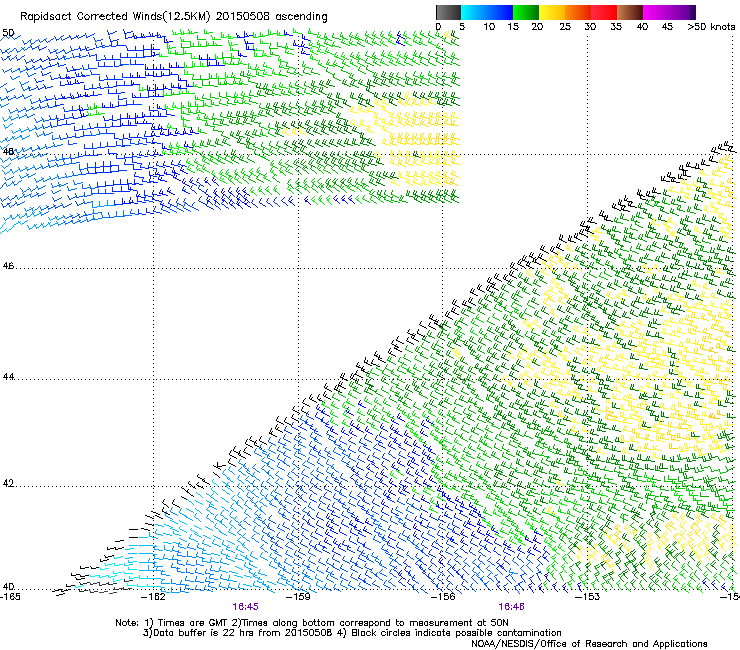
Task: Click the green 15-20 knots legend swatch
Action: coord(526,12)
